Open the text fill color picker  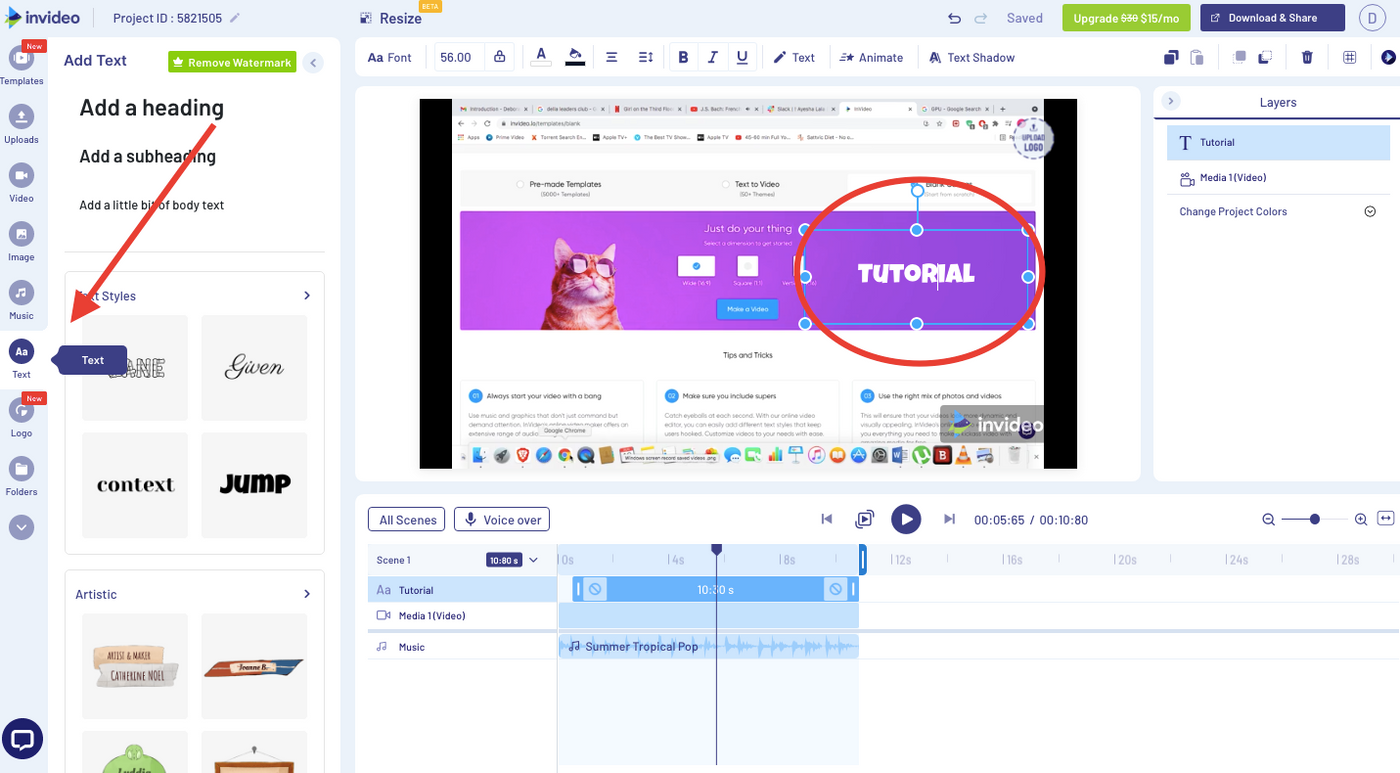tap(541, 56)
